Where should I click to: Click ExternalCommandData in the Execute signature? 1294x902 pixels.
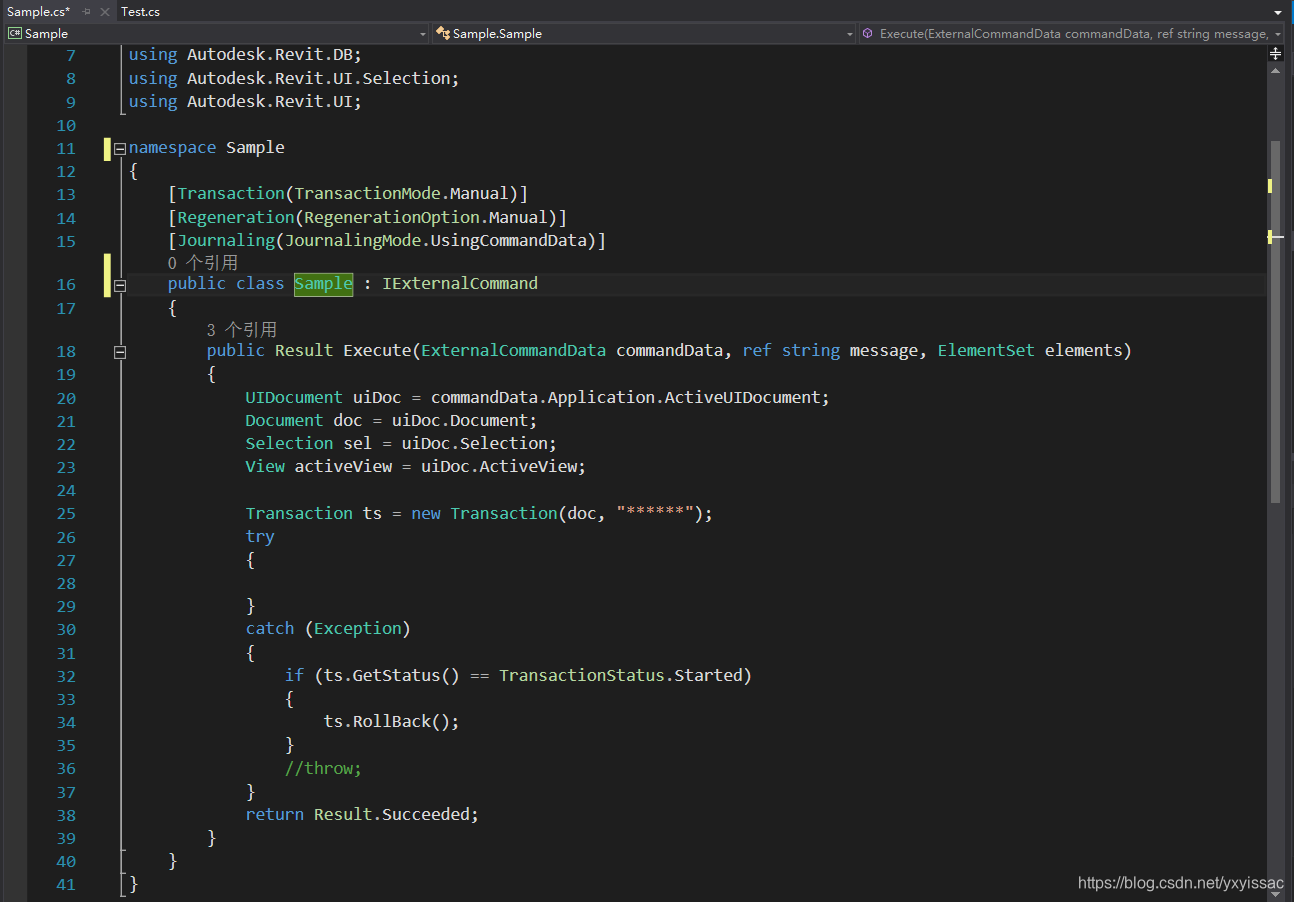[513, 351]
